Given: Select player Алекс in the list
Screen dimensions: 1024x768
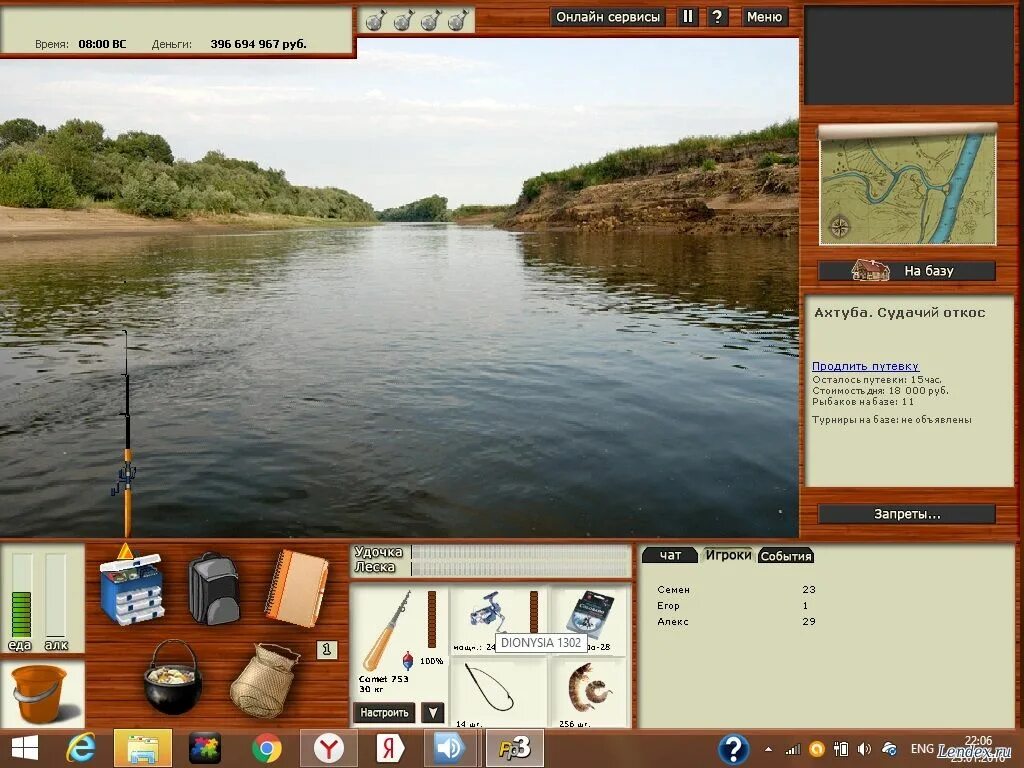Looking at the screenshot, I should [x=736, y=622].
